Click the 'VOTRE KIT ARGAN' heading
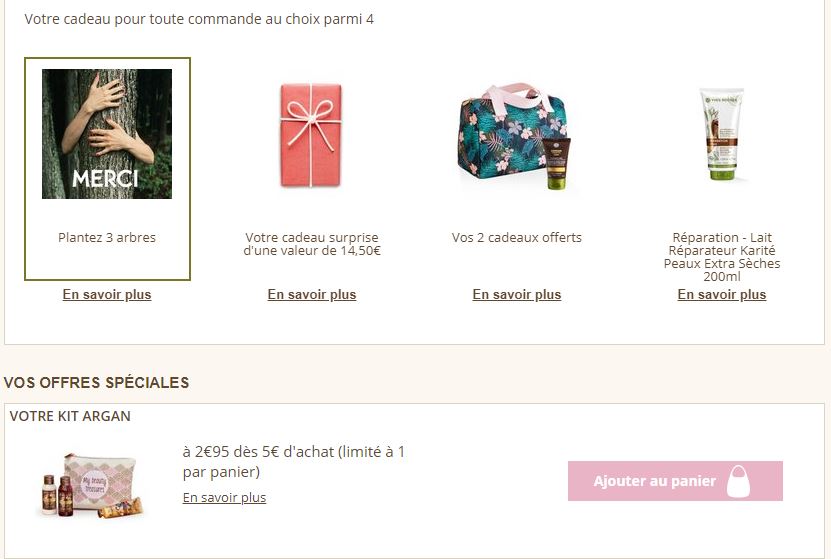 click(70, 416)
